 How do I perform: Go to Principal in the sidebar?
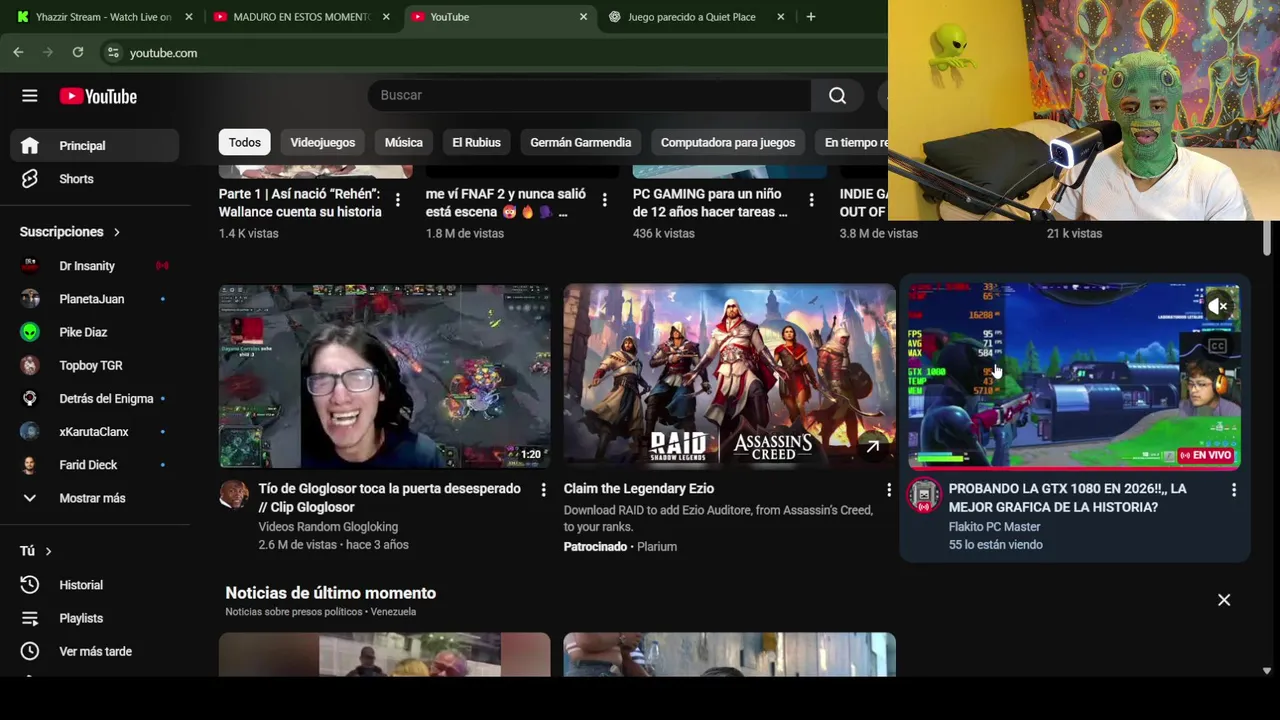(95, 146)
